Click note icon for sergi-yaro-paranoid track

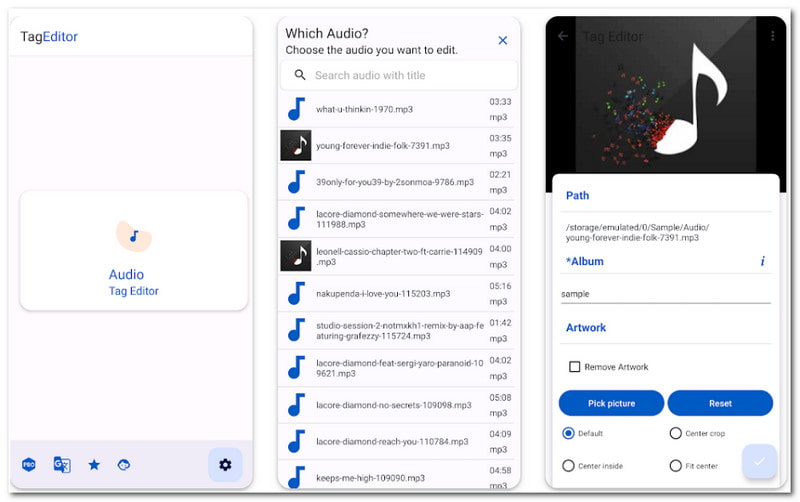[296, 367]
